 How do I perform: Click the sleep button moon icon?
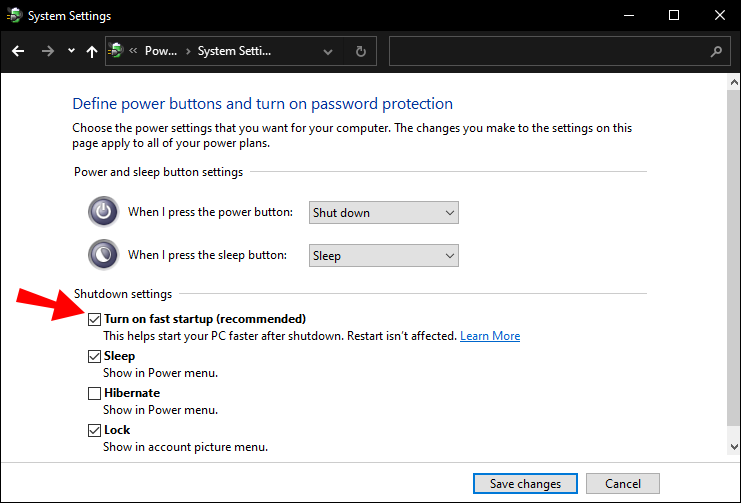(x=103, y=255)
